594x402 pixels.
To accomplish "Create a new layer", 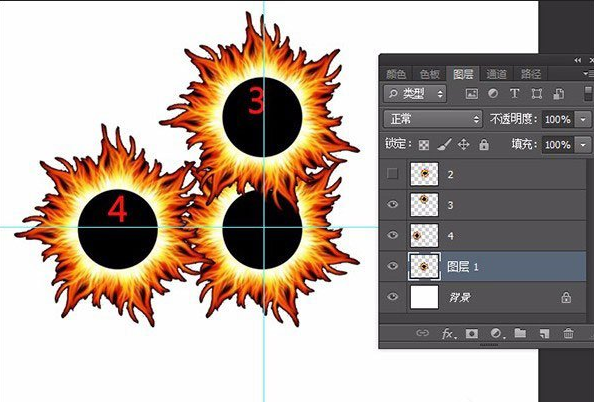I will [544, 333].
